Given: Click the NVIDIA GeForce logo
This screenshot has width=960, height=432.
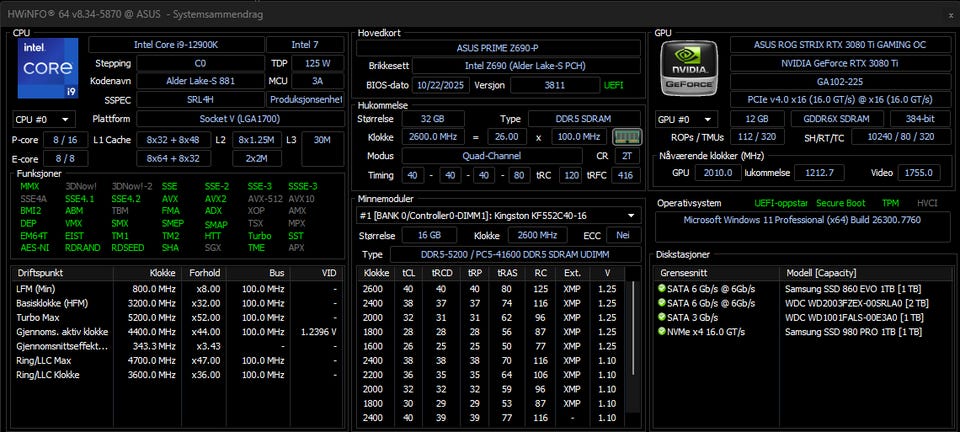Looking at the screenshot, I should coord(688,71).
